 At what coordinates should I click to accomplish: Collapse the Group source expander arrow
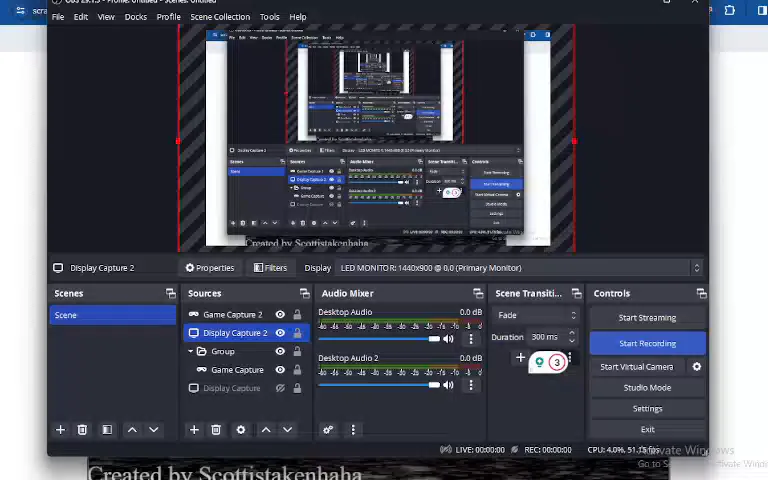pos(191,351)
